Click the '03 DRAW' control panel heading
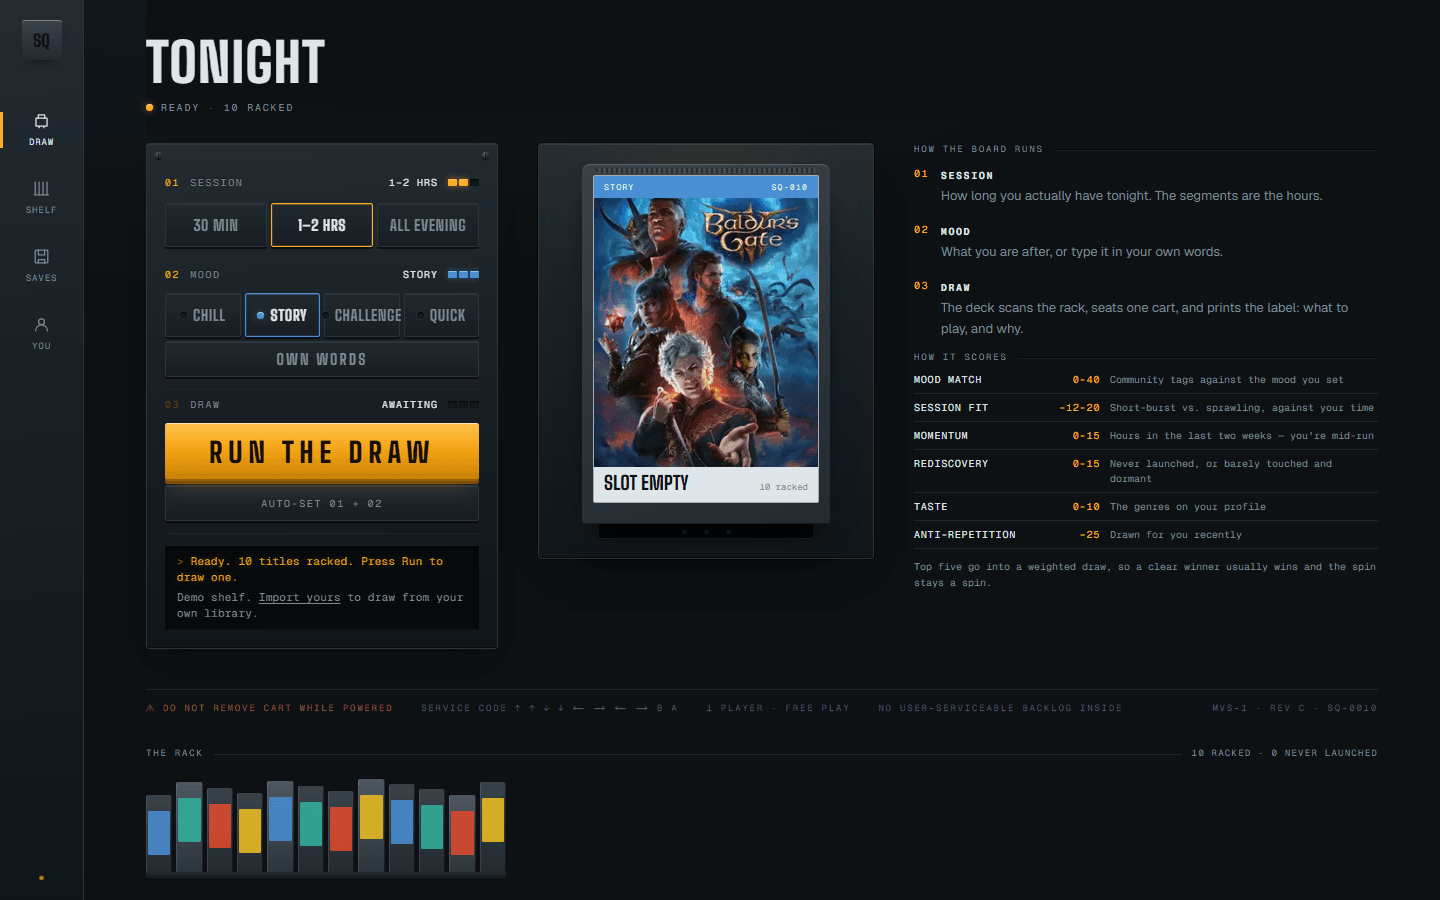The image size is (1440, 900). click(x=192, y=405)
